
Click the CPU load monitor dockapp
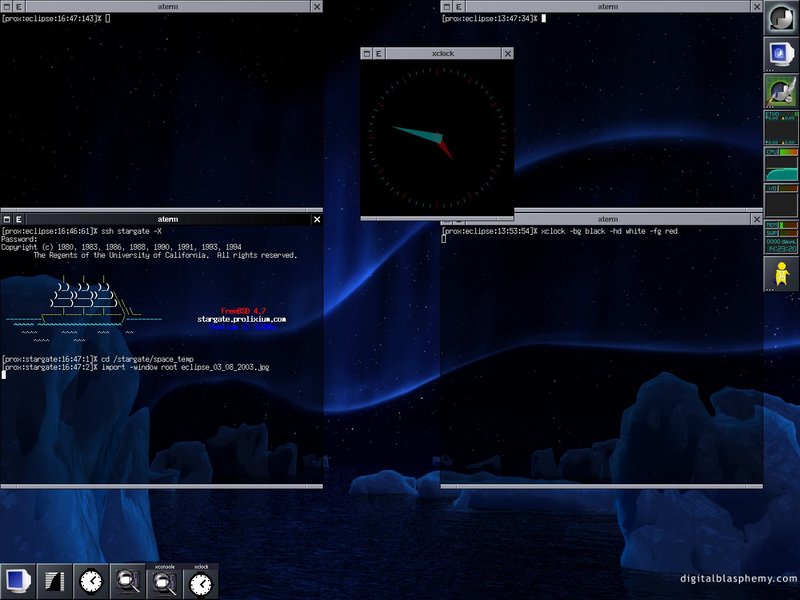781,164
